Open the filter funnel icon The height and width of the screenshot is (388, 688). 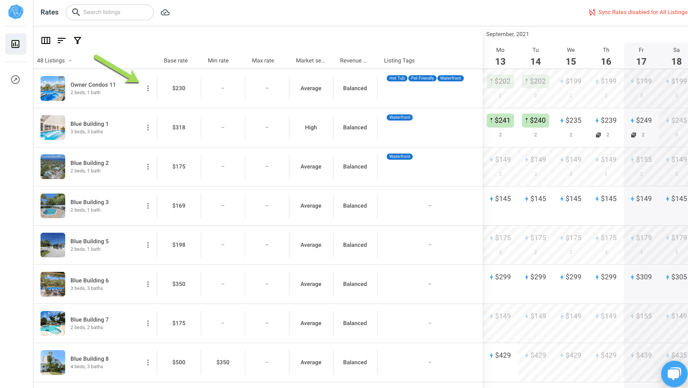pos(77,40)
